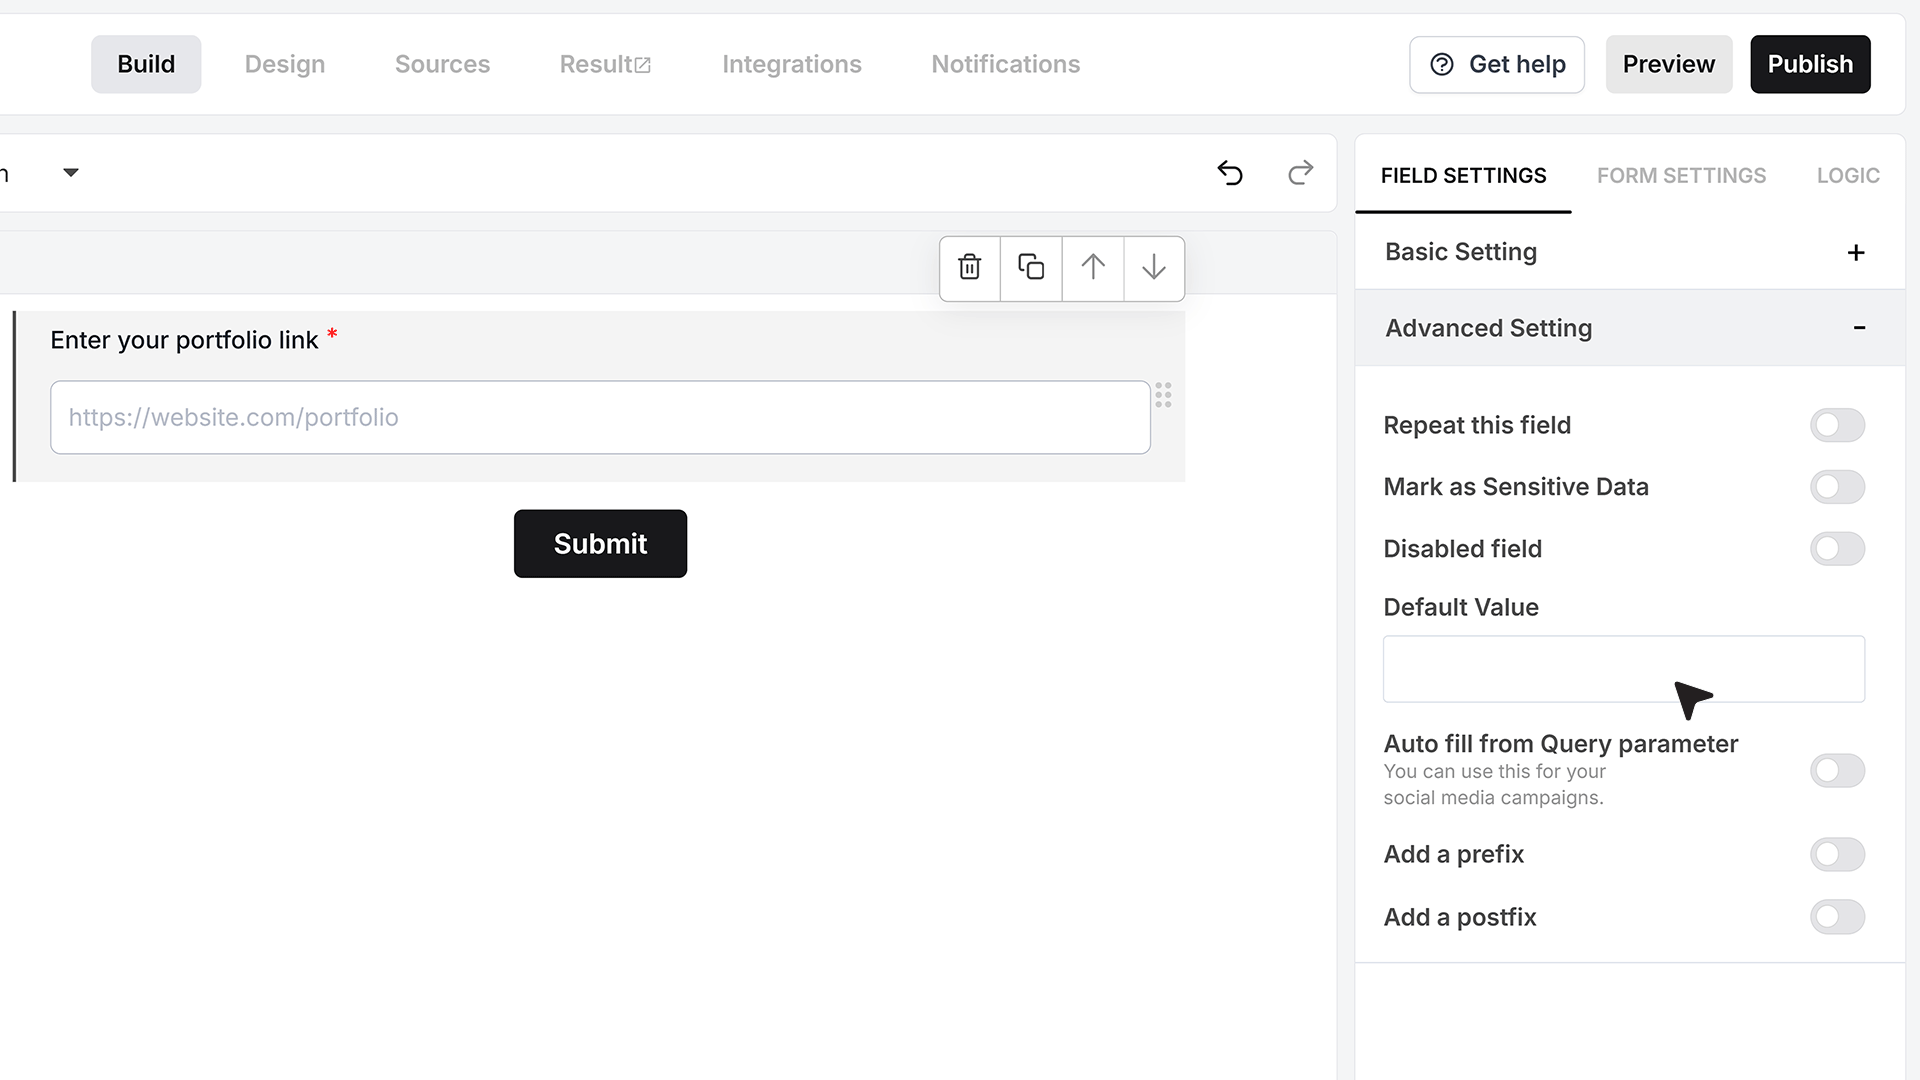Duplicate the portfolio field with the copy icon
The image size is (1920, 1080).
(1031, 268)
